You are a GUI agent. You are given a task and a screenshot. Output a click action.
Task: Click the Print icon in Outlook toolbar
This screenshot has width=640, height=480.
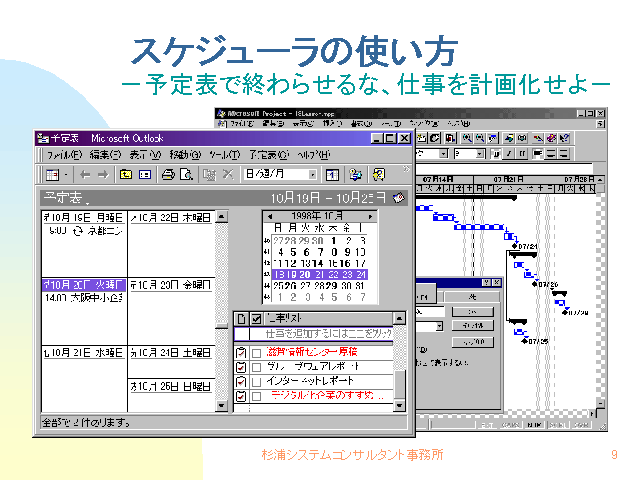point(169,174)
